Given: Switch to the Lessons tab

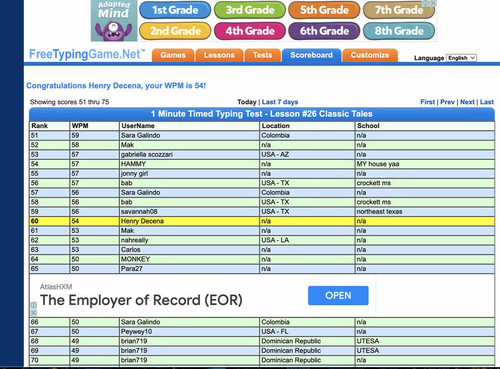Looking at the screenshot, I should 219,55.
